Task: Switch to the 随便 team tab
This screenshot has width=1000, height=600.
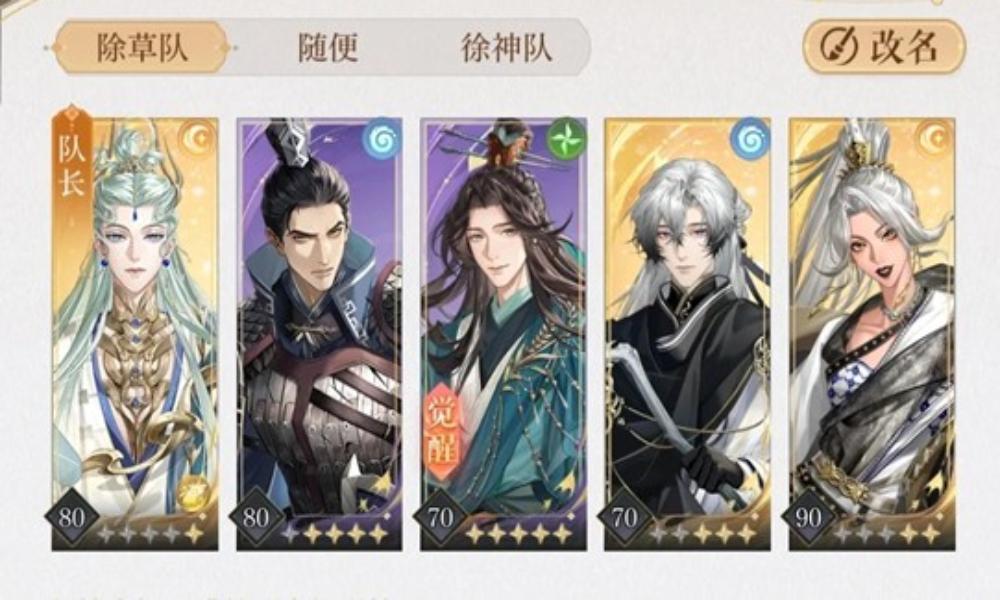Action: (x=328, y=48)
